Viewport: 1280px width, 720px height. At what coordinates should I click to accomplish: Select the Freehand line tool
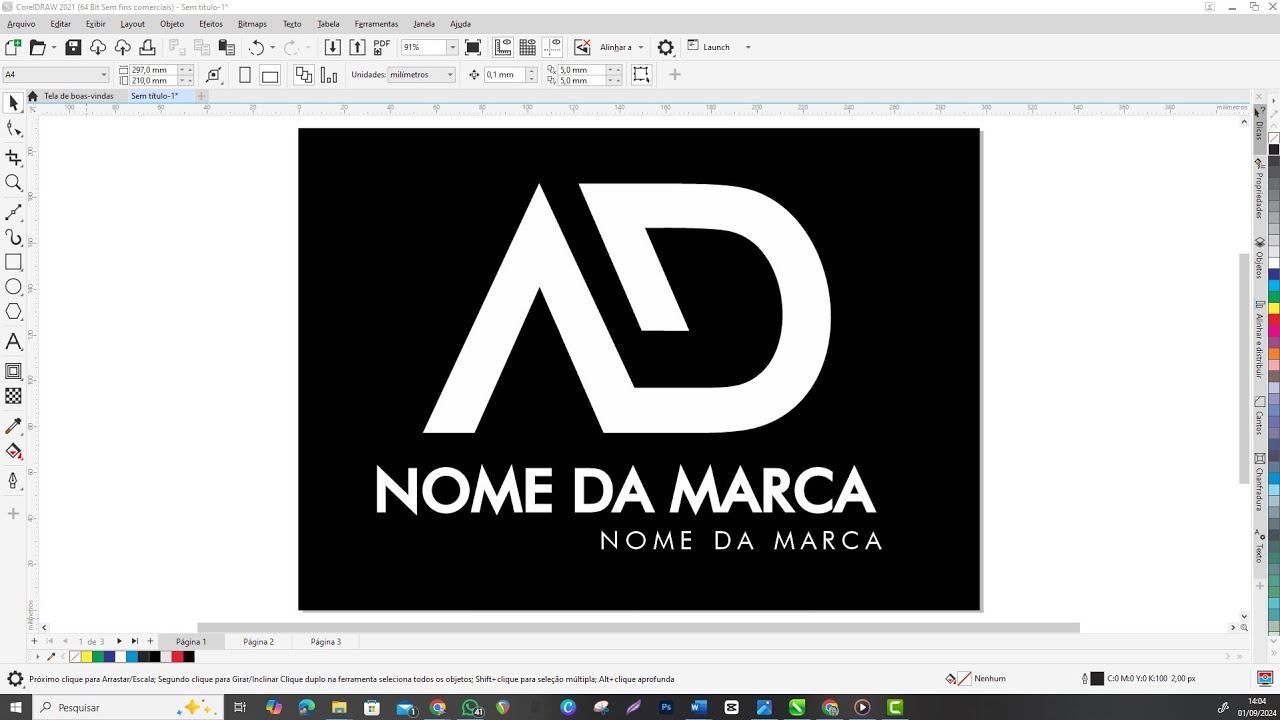pyautogui.click(x=13, y=212)
